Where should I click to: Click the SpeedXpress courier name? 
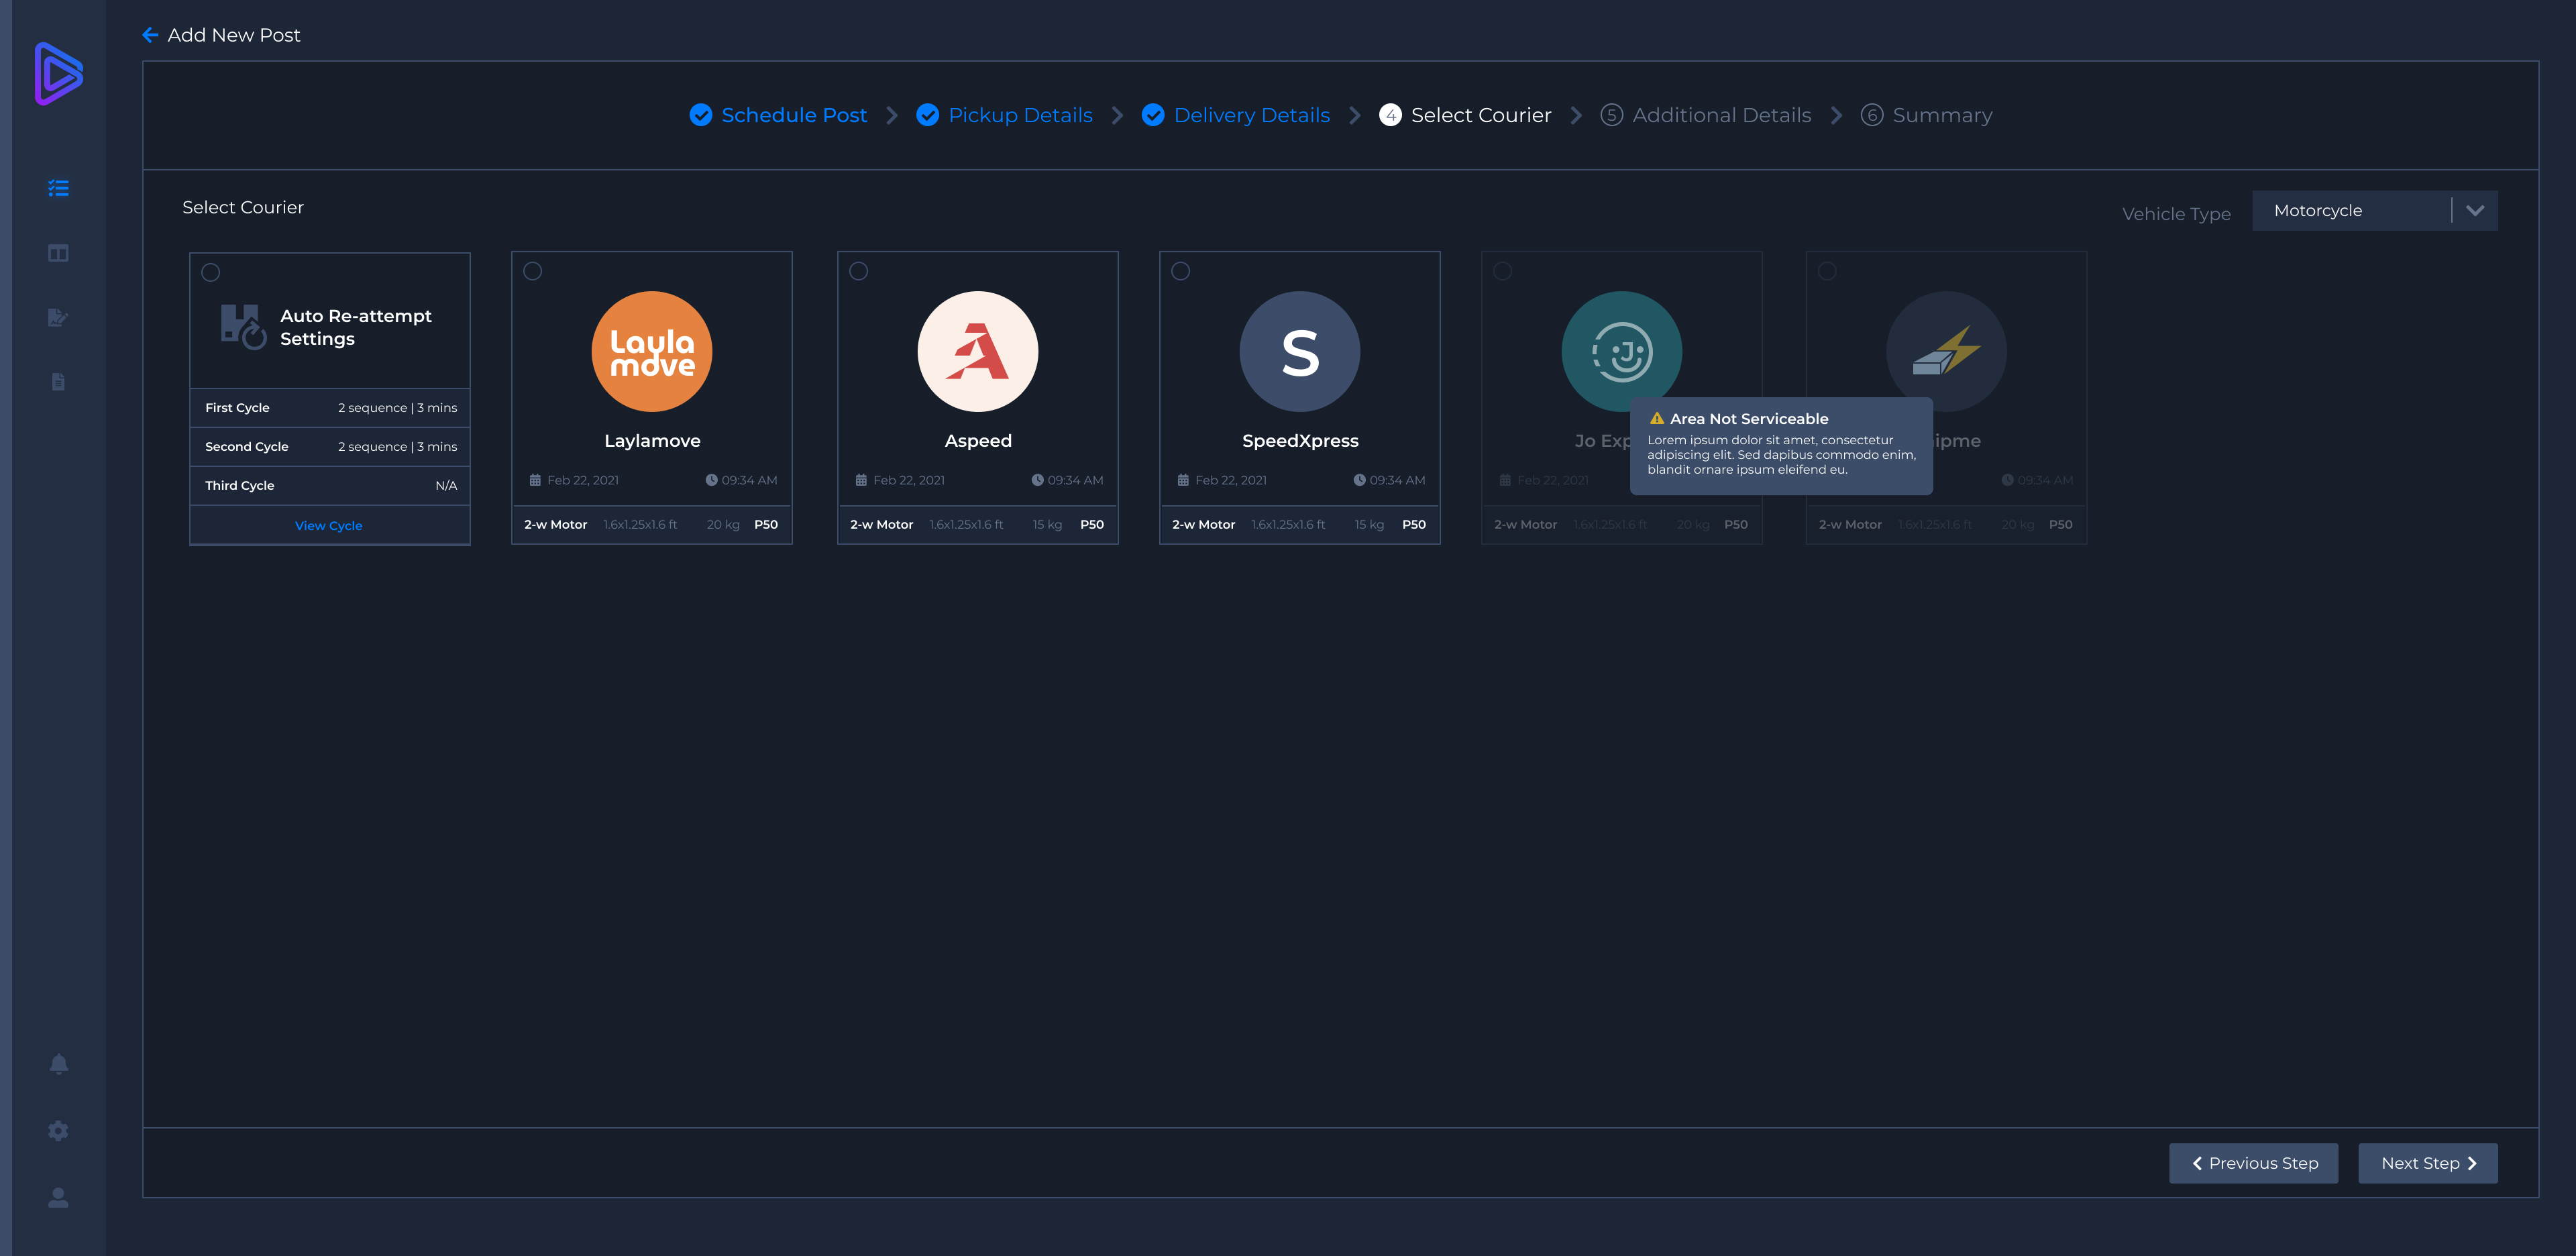pyautogui.click(x=1300, y=441)
